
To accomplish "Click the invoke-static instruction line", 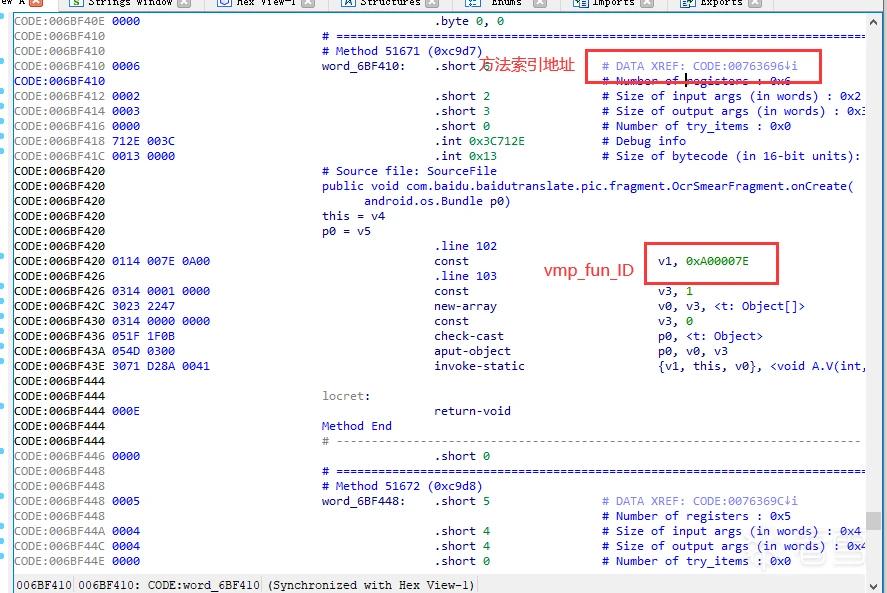I will pyautogui.click(x=479, y=366).
